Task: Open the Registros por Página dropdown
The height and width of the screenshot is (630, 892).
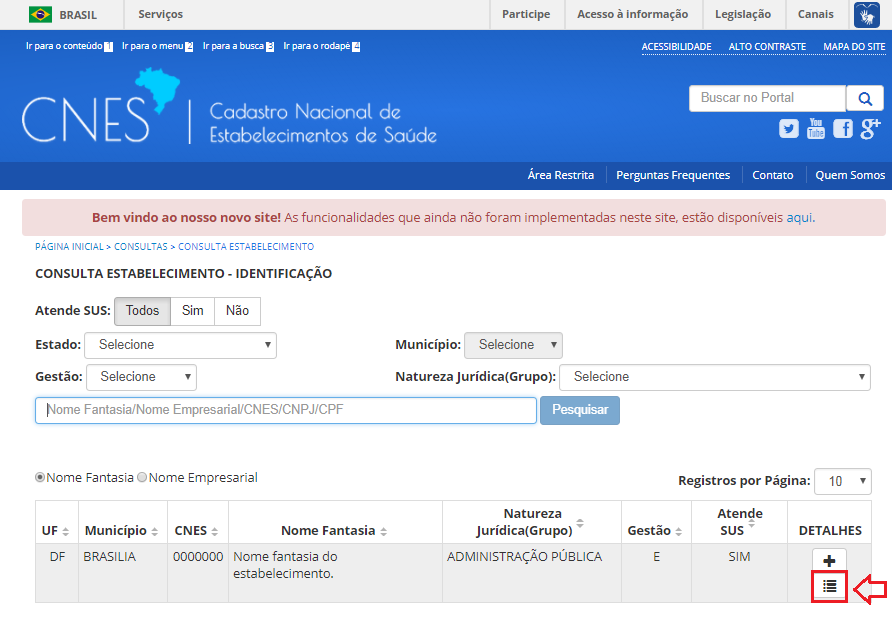Action: point(843,481)
